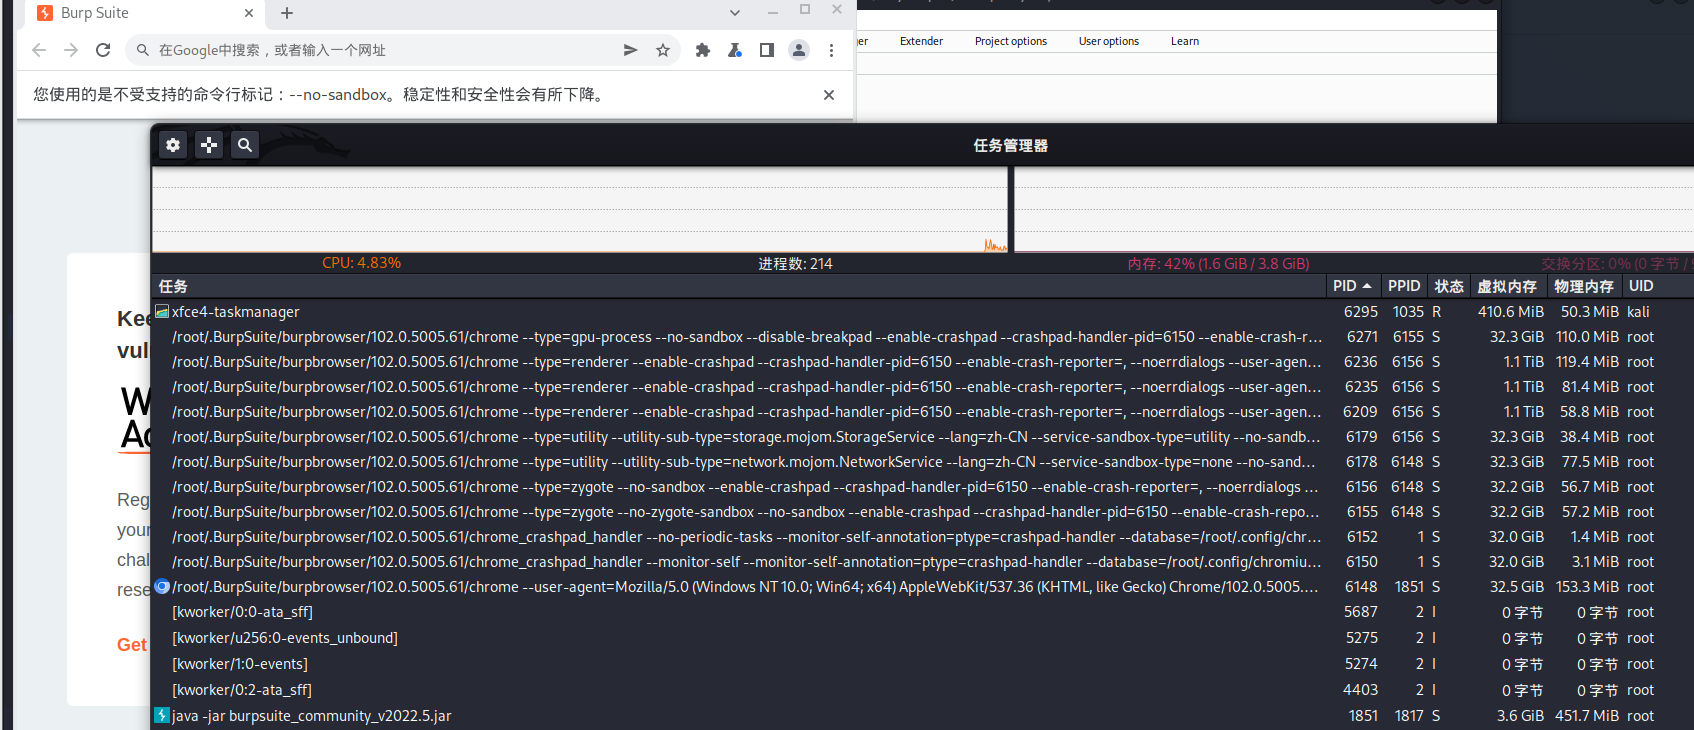
Task: Select the chrome_crashpad_handler --no-periodic-tasks row
Action: (923, 537)
